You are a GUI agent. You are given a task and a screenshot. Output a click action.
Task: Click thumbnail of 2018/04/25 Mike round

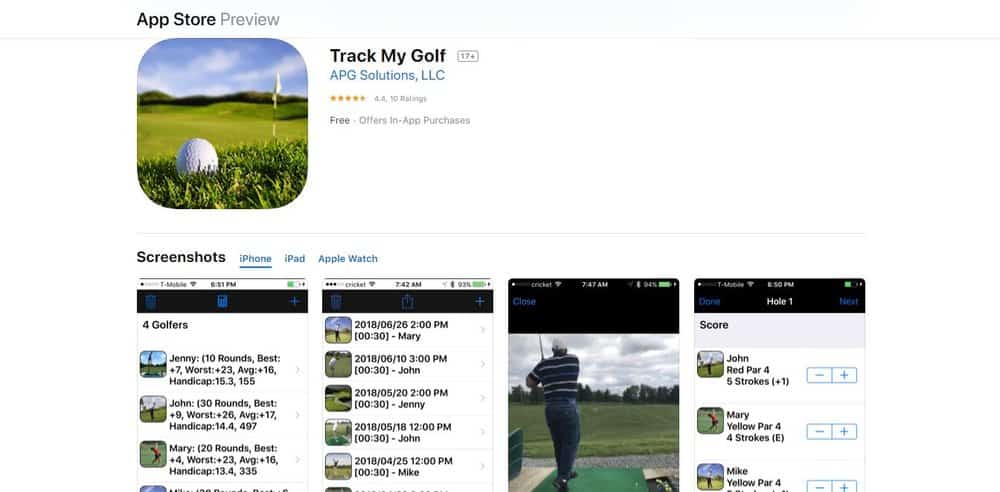pos(338,466)
